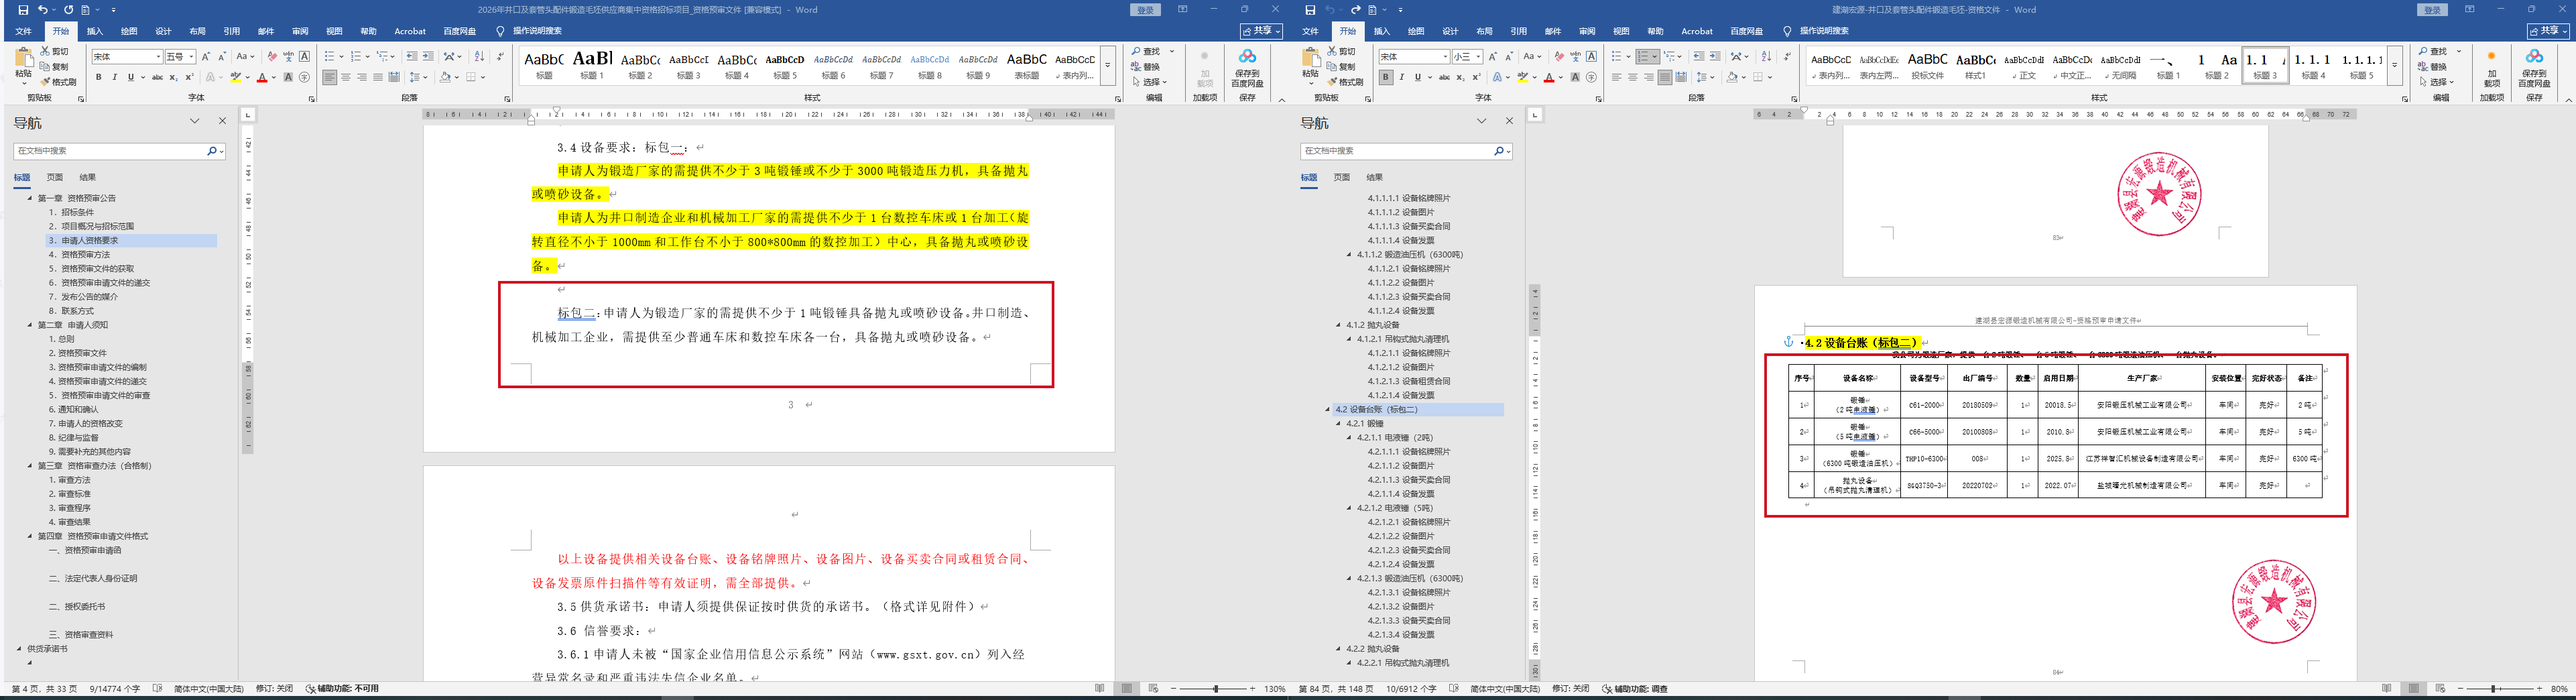Open the 小三 font size dropdown

pyautogui.click(x=1477, y=57)
